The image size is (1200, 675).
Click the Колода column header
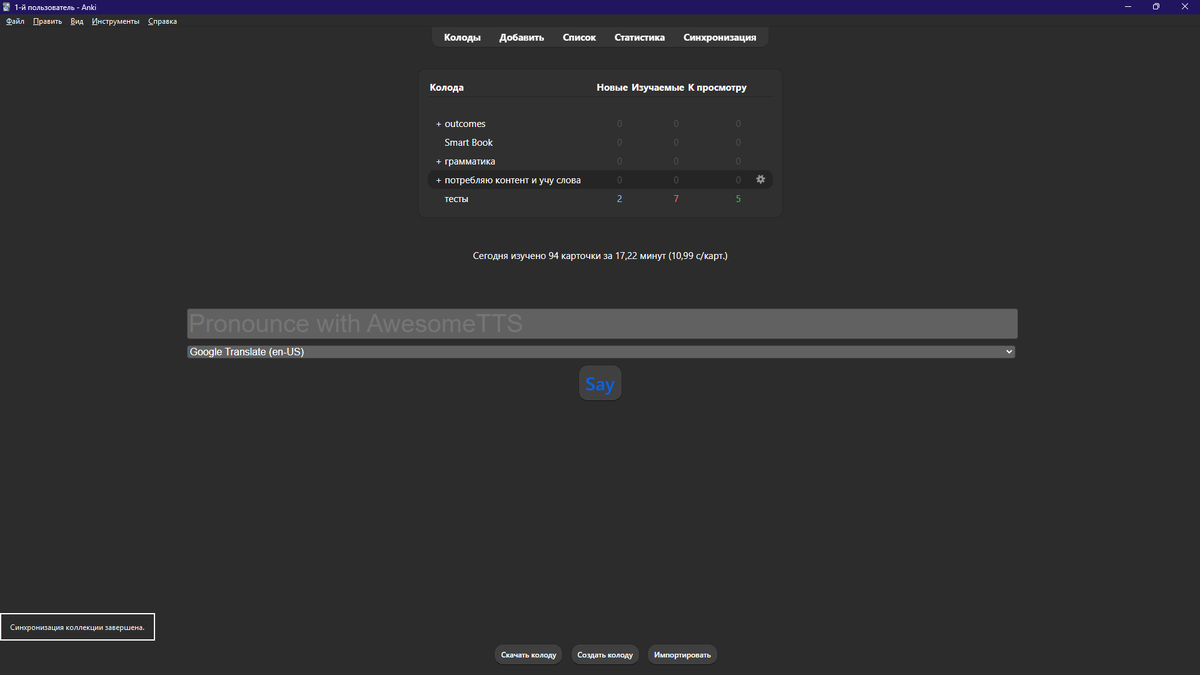tap(447, 88)
